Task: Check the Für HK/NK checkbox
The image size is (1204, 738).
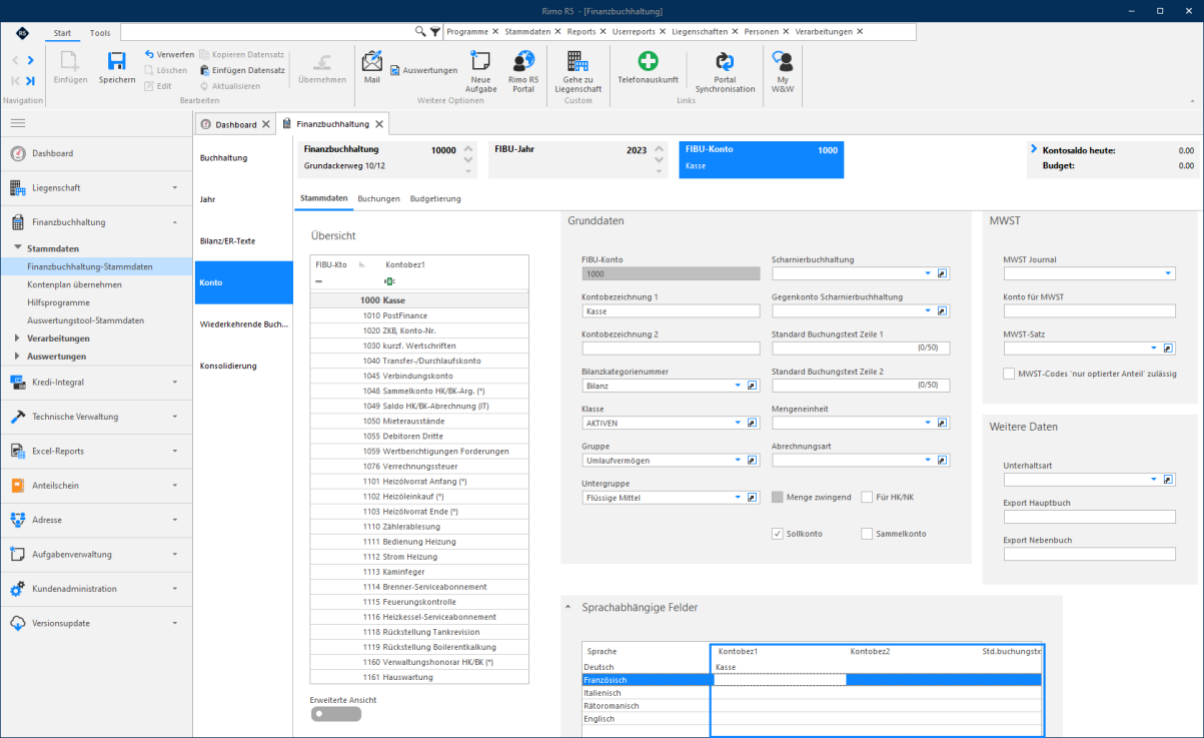Action: [x=867, y=497]
